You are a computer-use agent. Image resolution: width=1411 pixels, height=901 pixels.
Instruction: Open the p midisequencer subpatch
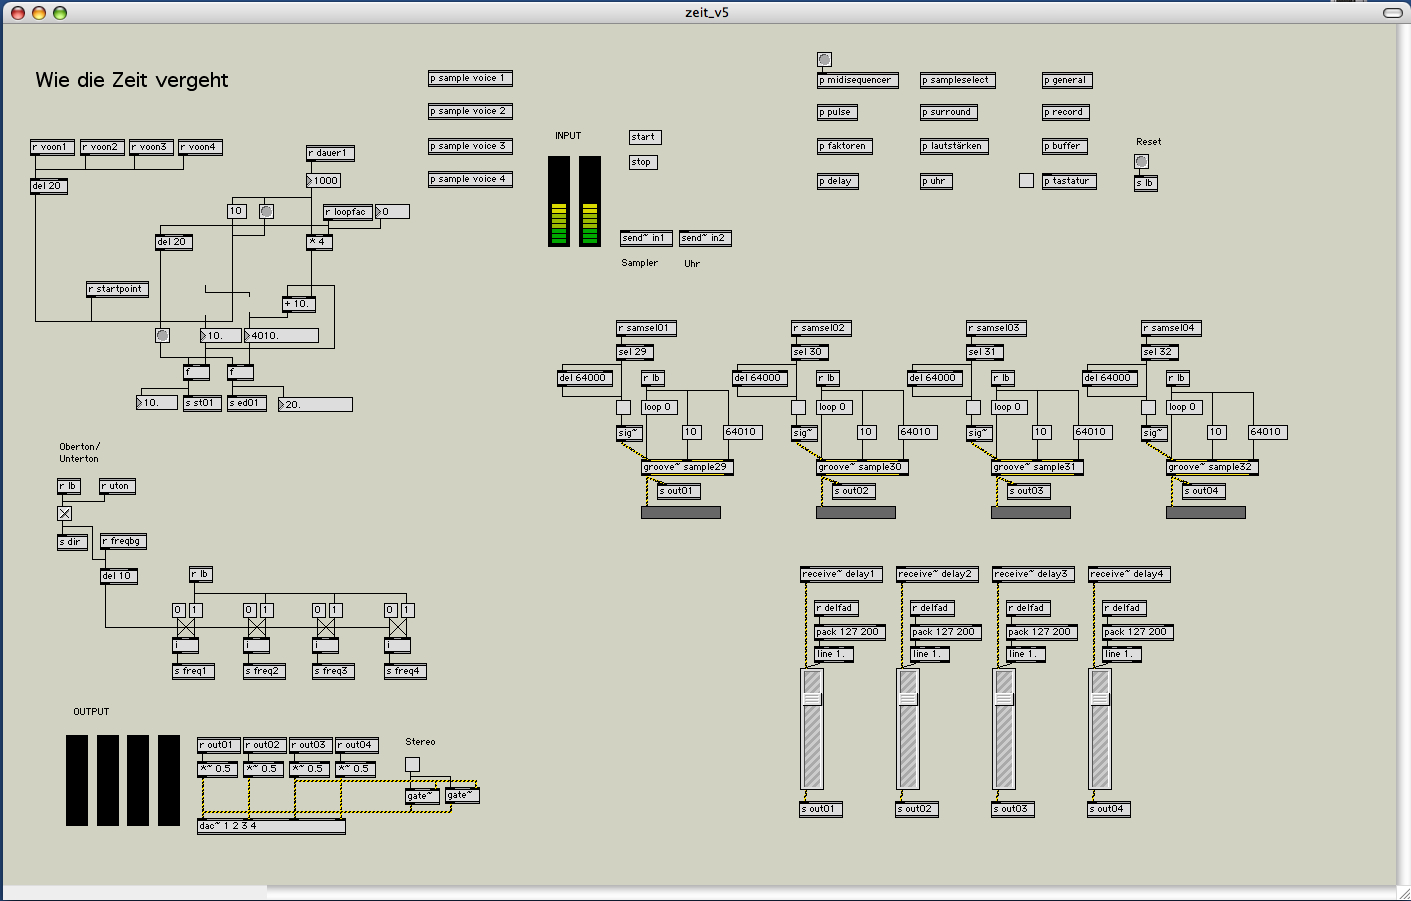point(858,80)
